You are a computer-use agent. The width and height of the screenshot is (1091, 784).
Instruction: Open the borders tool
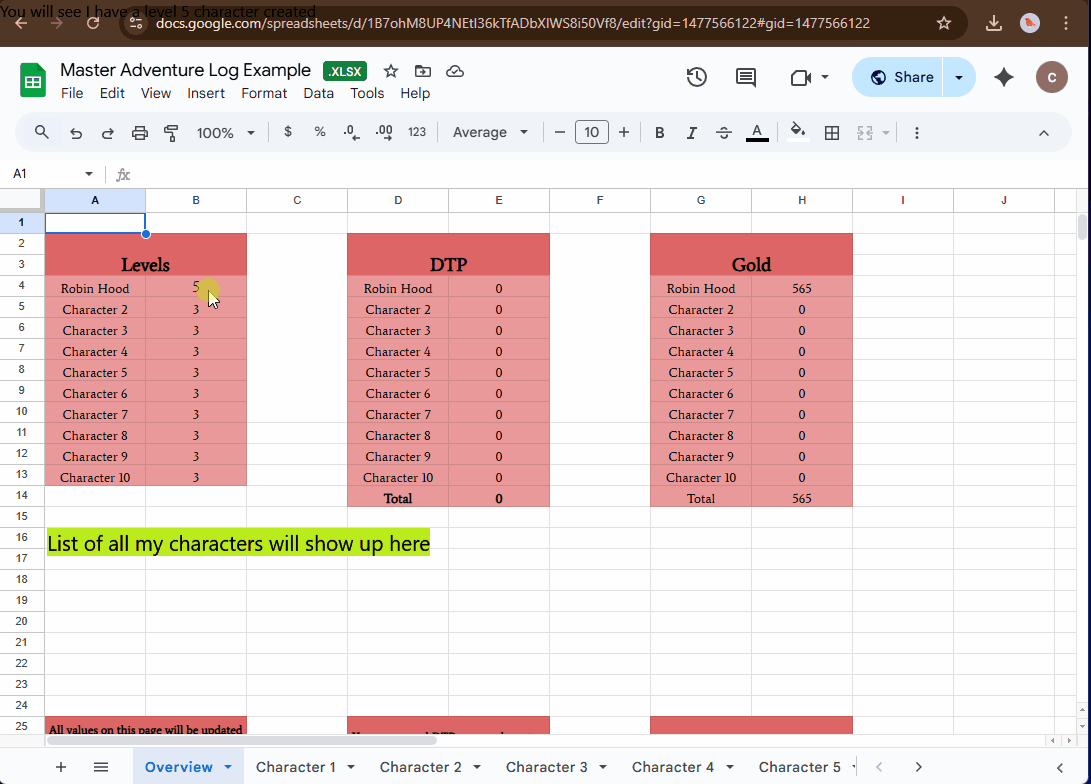[831, 133]
